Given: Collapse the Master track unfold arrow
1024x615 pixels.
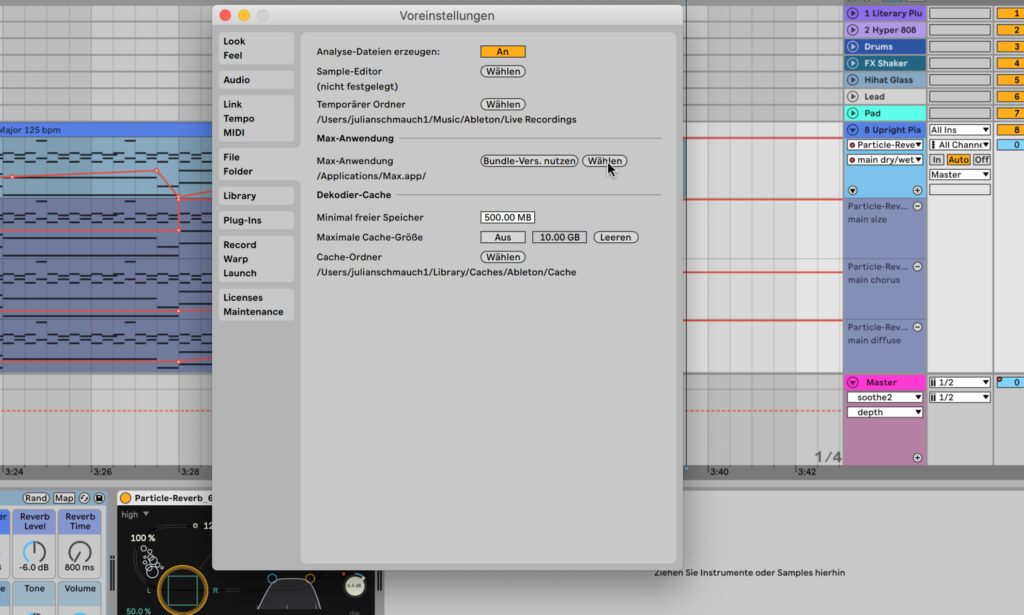Looking at the screenshot, I should click(x=852, y=383).
